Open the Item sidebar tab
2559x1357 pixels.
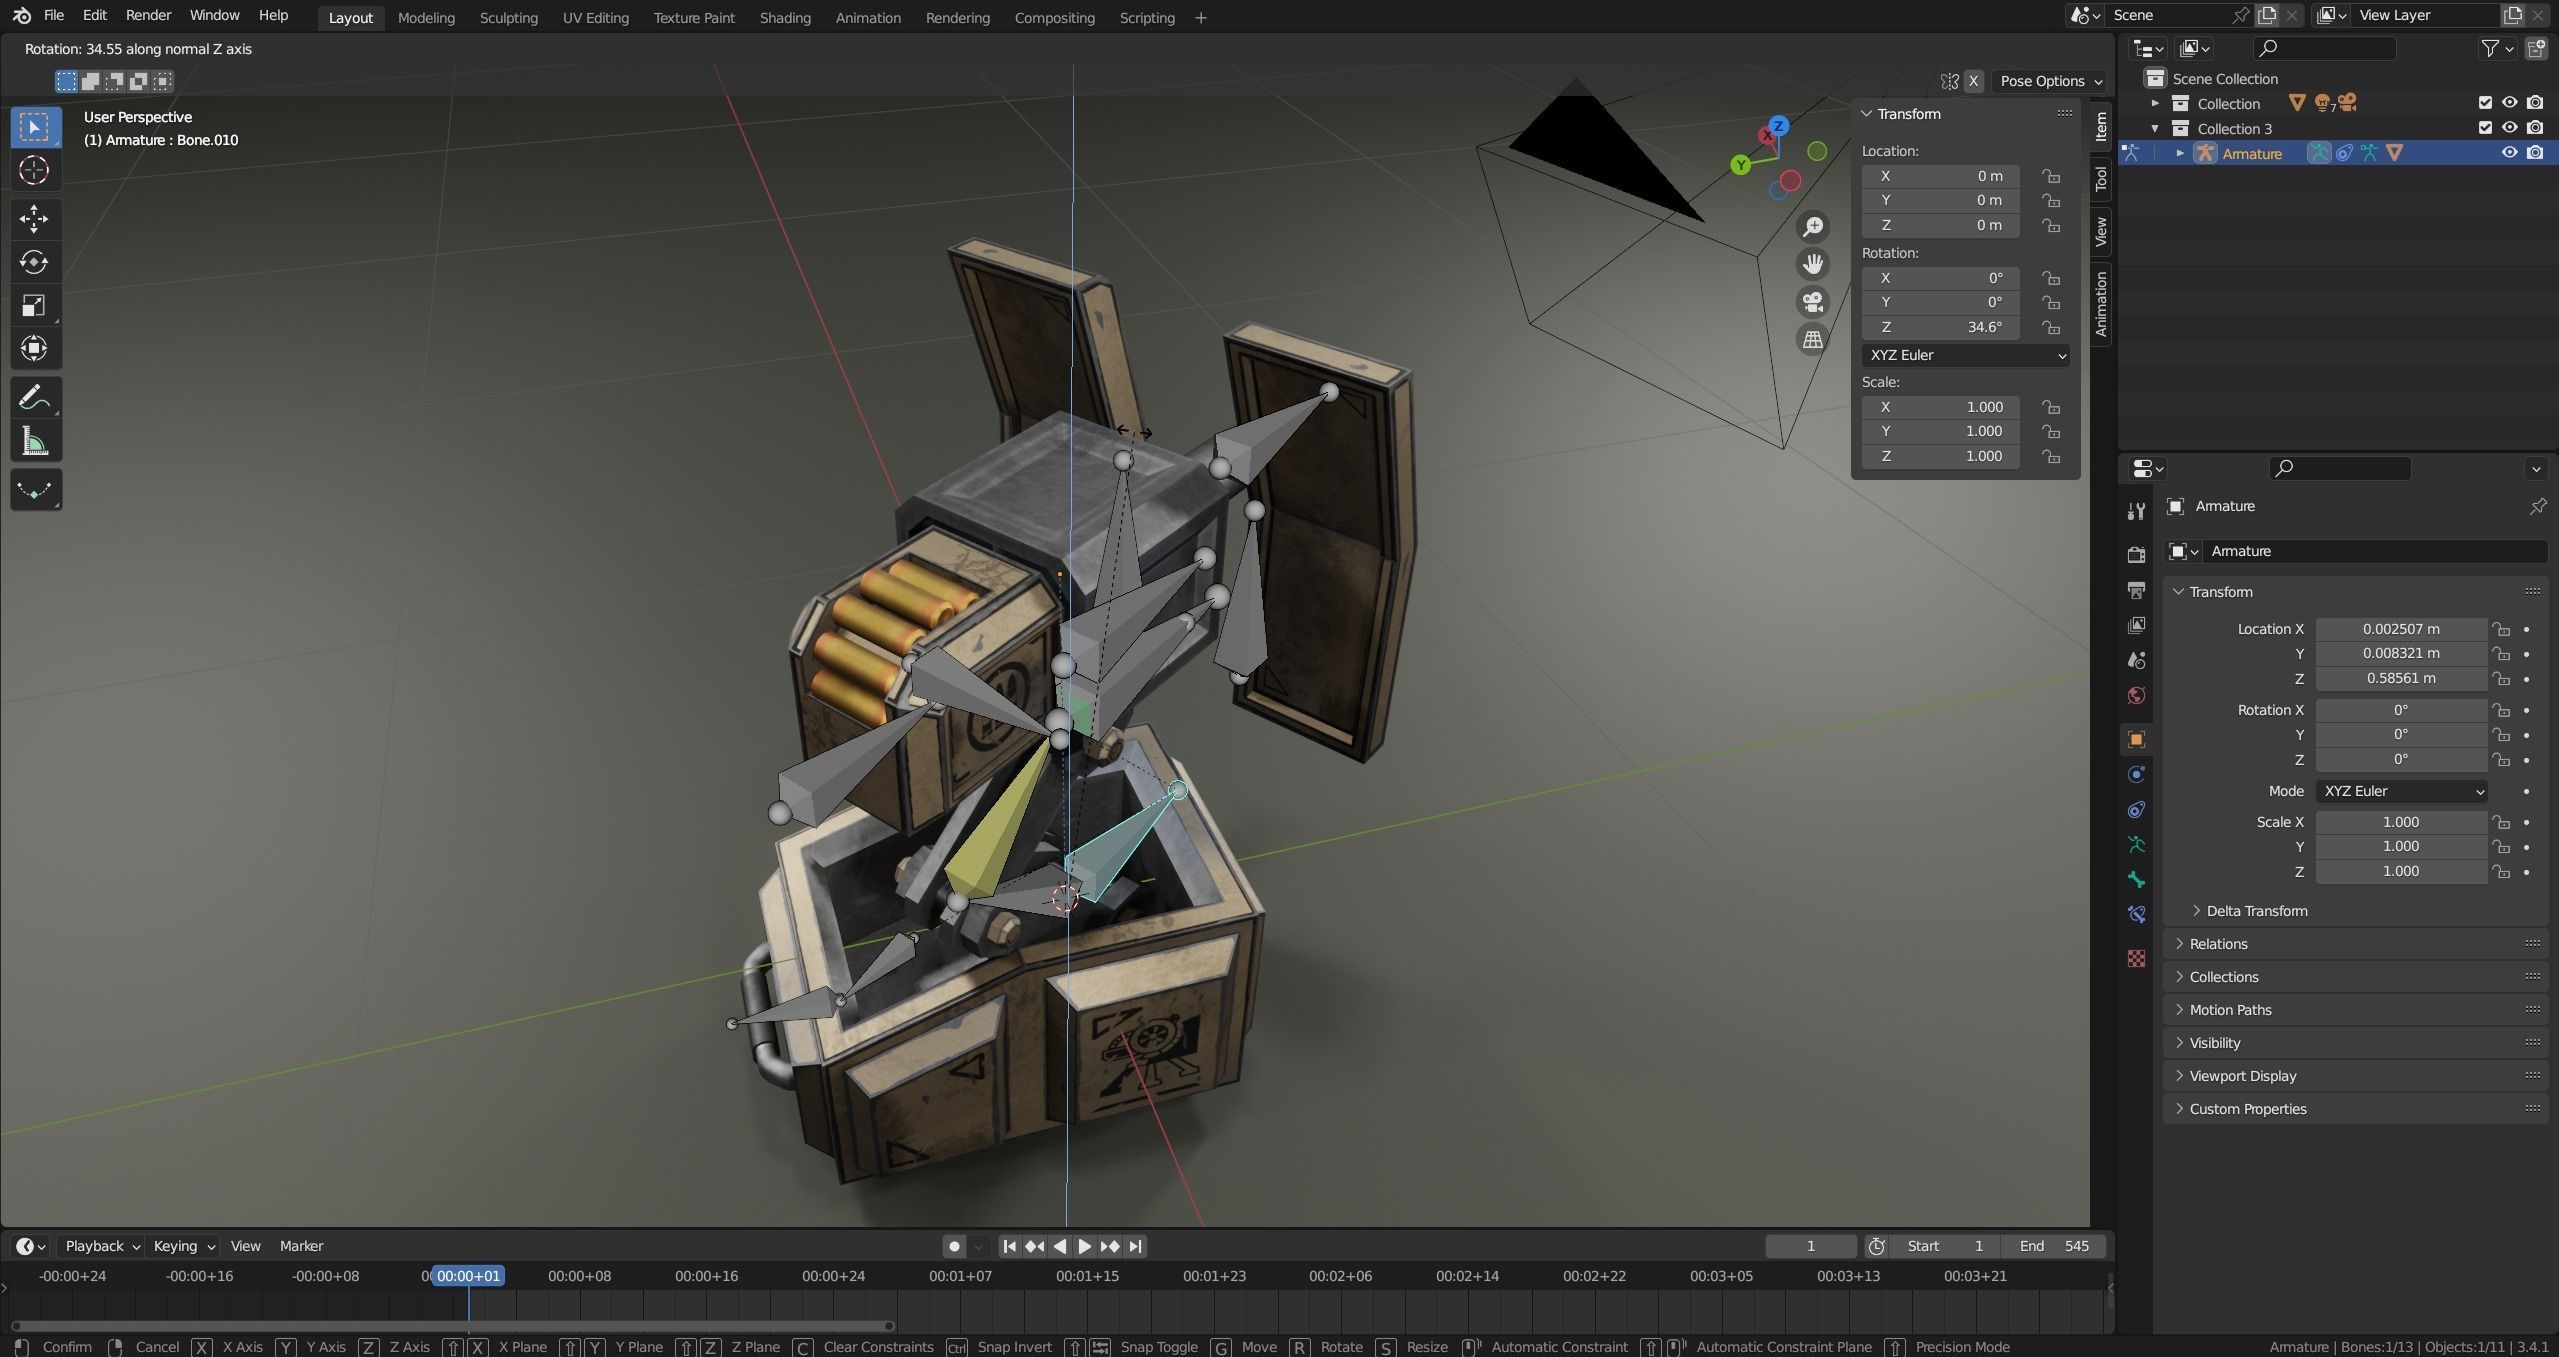click(2100, 126)
